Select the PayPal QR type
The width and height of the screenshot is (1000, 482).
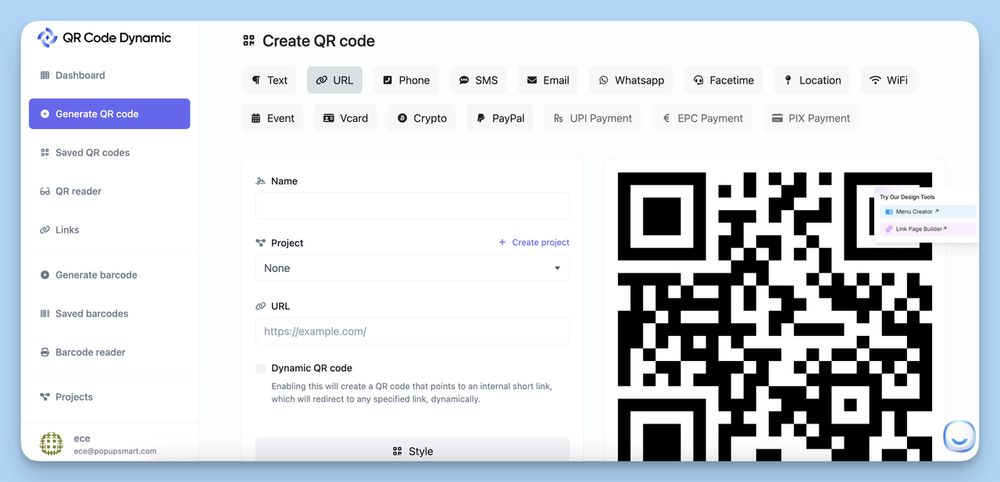pos(500,118)
